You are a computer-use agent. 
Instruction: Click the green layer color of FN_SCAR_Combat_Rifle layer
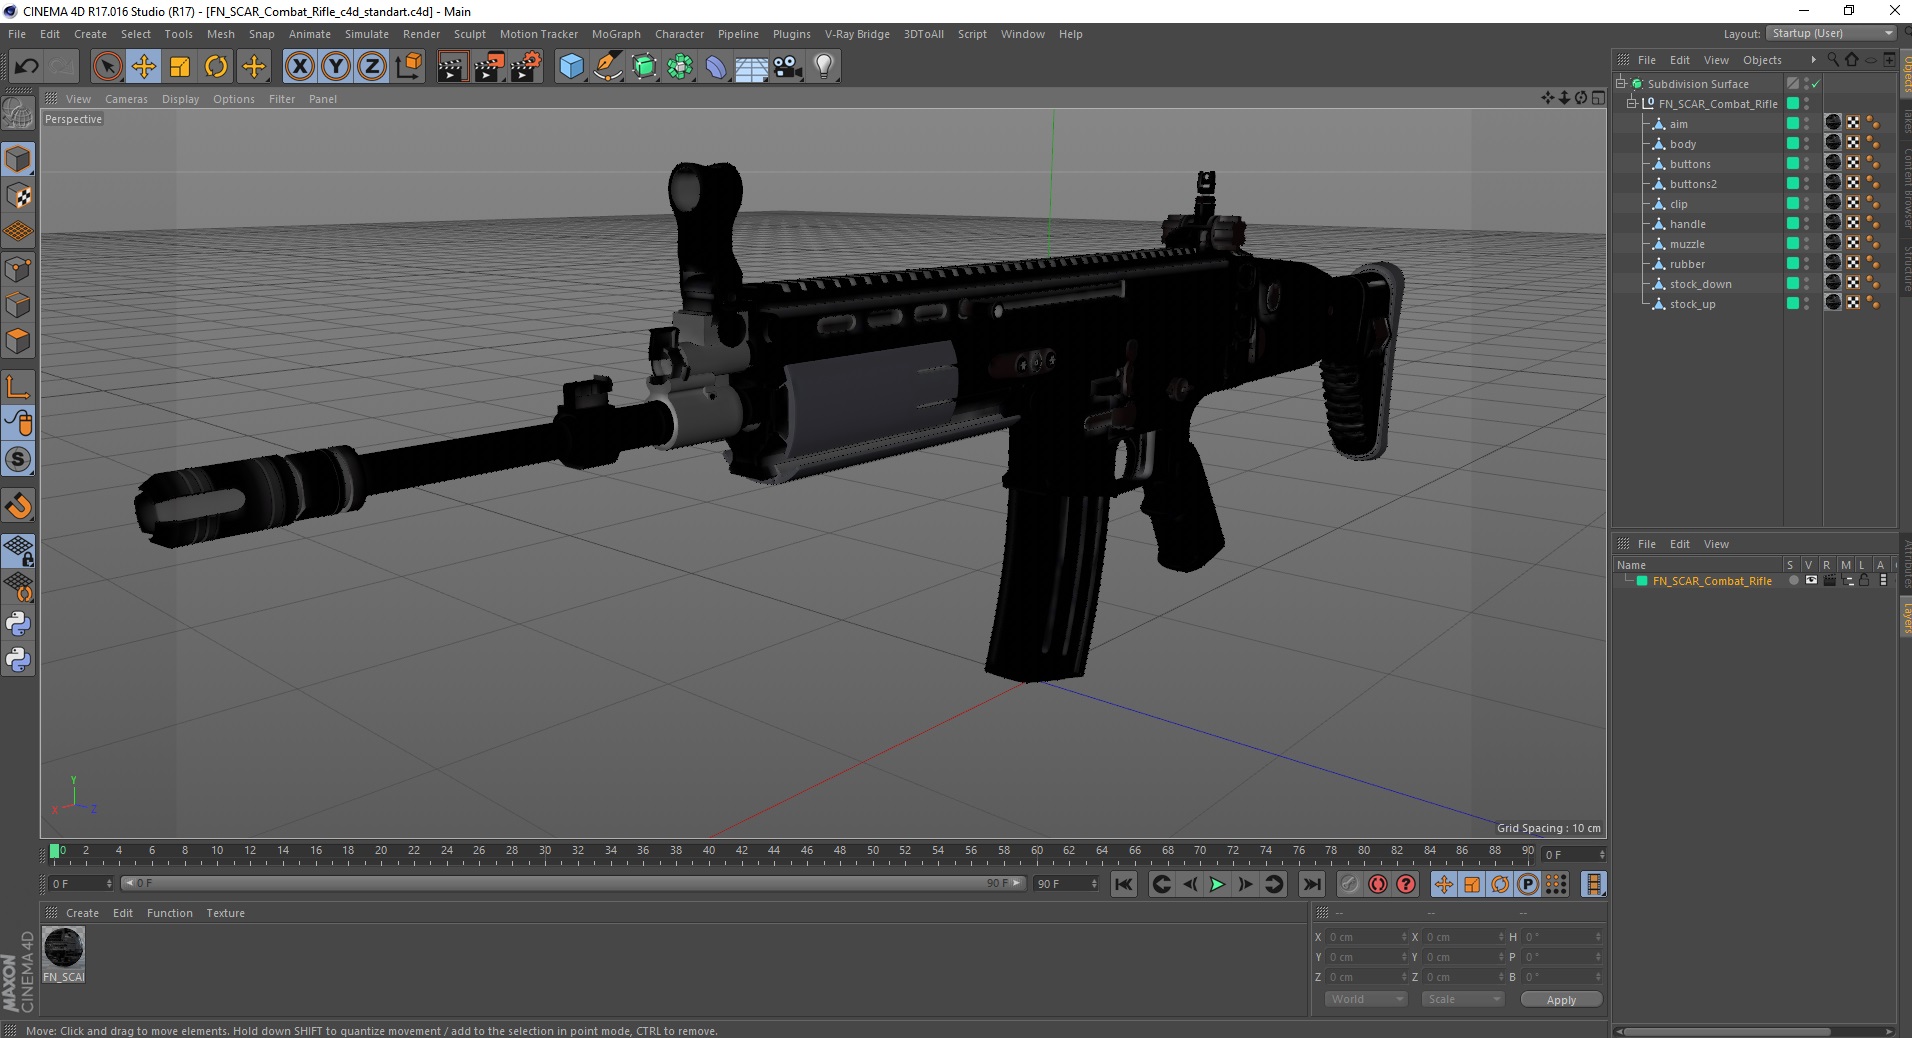click(x=1642, y=581)
